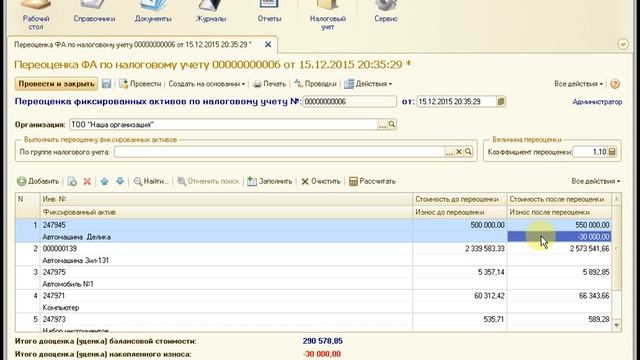Viewport: 640px width, 360px height.
Task: Open organization with the magnifier icon
Action: pos(392,124)
